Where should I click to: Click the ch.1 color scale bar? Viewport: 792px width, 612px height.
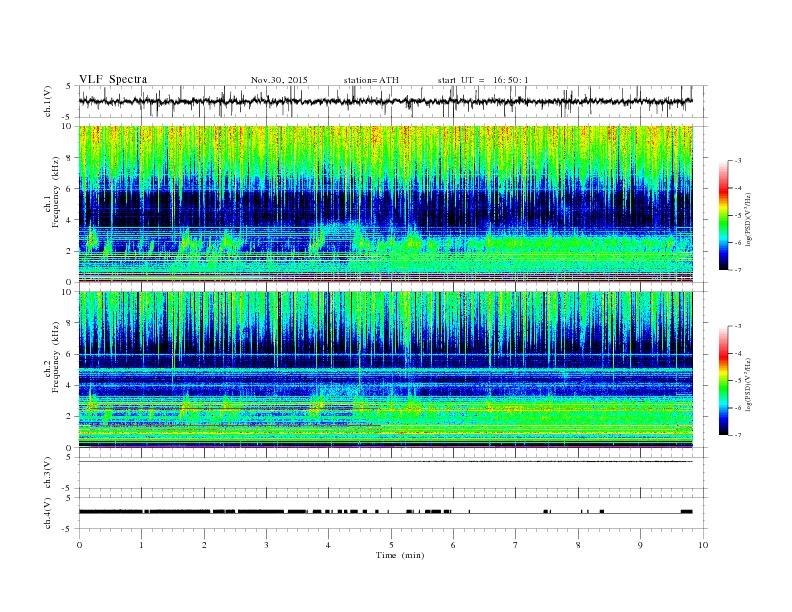pos(723,216)
